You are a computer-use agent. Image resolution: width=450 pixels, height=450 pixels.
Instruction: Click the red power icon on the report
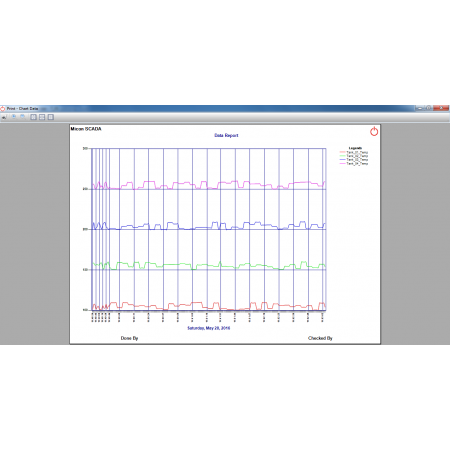pyautogui.click(x=374, y=131)
